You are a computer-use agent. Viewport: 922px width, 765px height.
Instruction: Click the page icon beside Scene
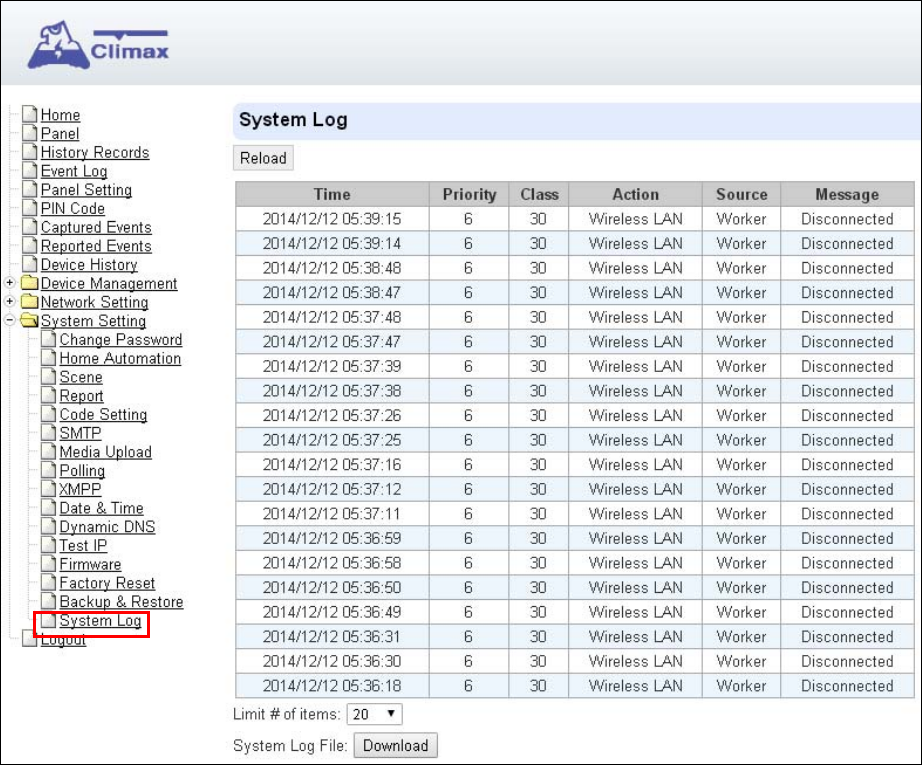coord(49,377)
